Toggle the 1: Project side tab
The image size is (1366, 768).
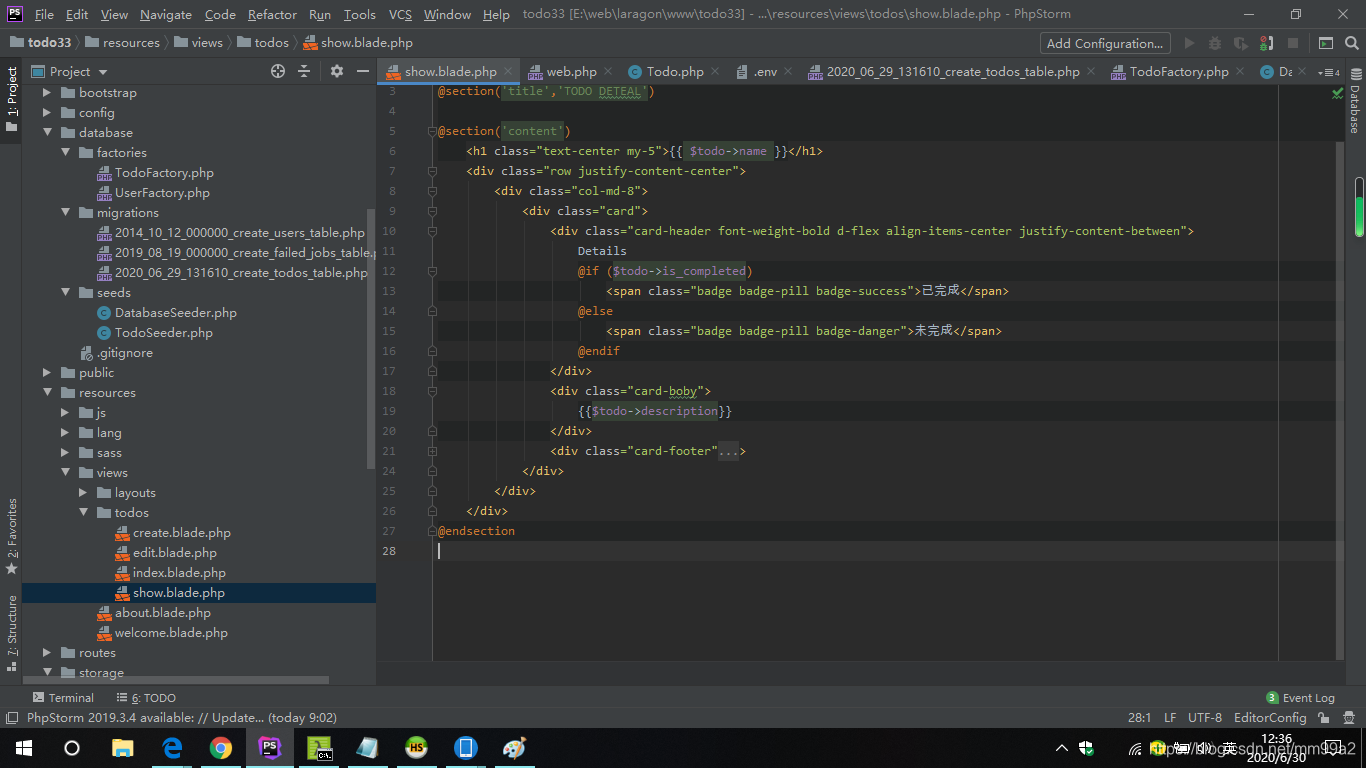pyautogui.click(x=11, y=100)
